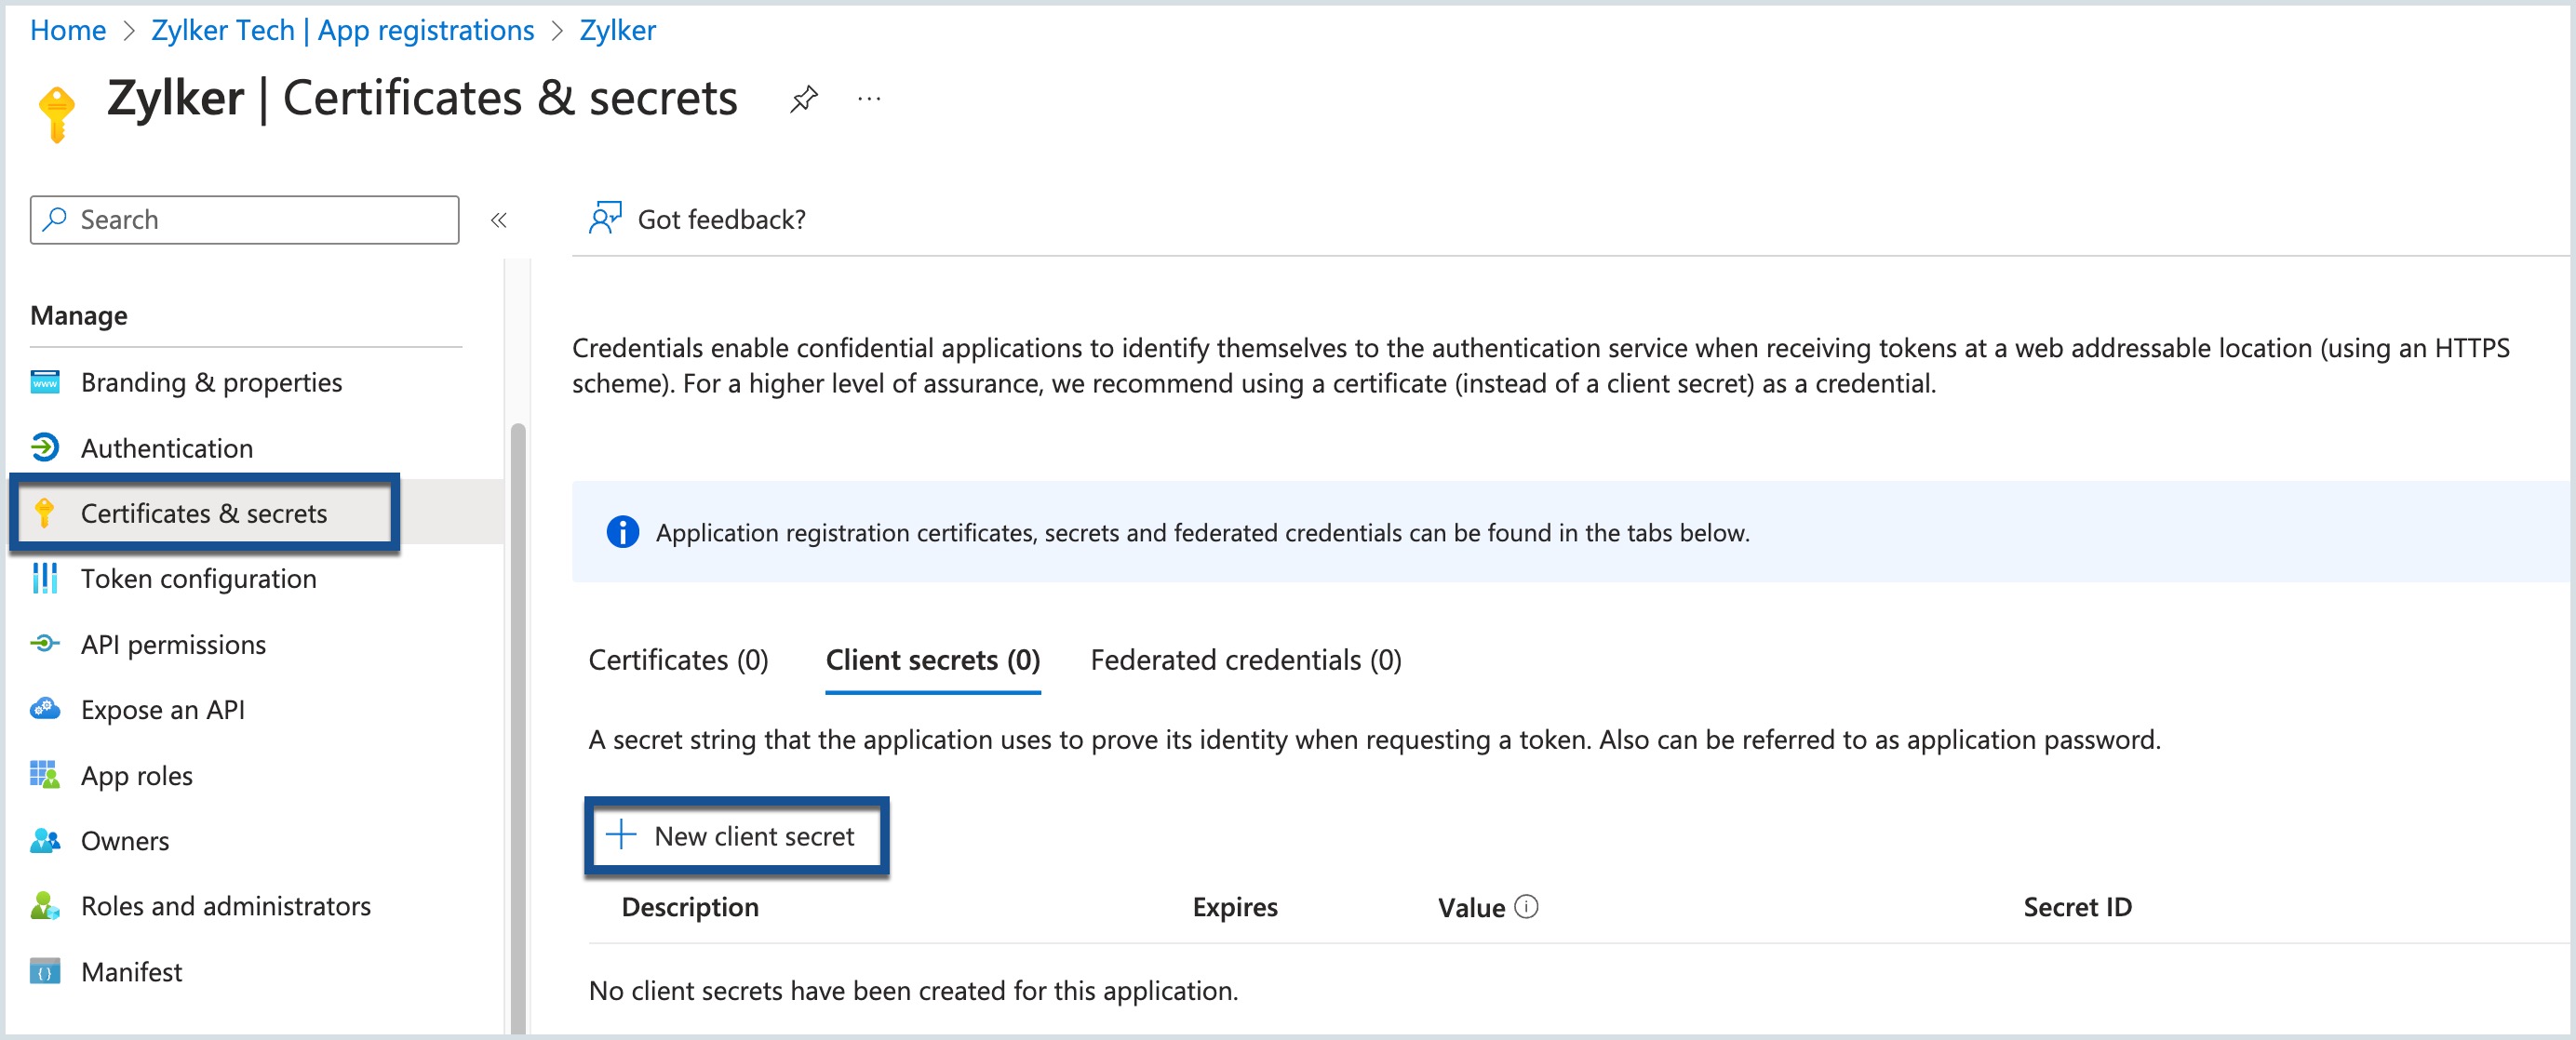Click the Secret ID column header
Screen dimensions: 2576x1040
pyautogui.click(x=2077, y=906)
